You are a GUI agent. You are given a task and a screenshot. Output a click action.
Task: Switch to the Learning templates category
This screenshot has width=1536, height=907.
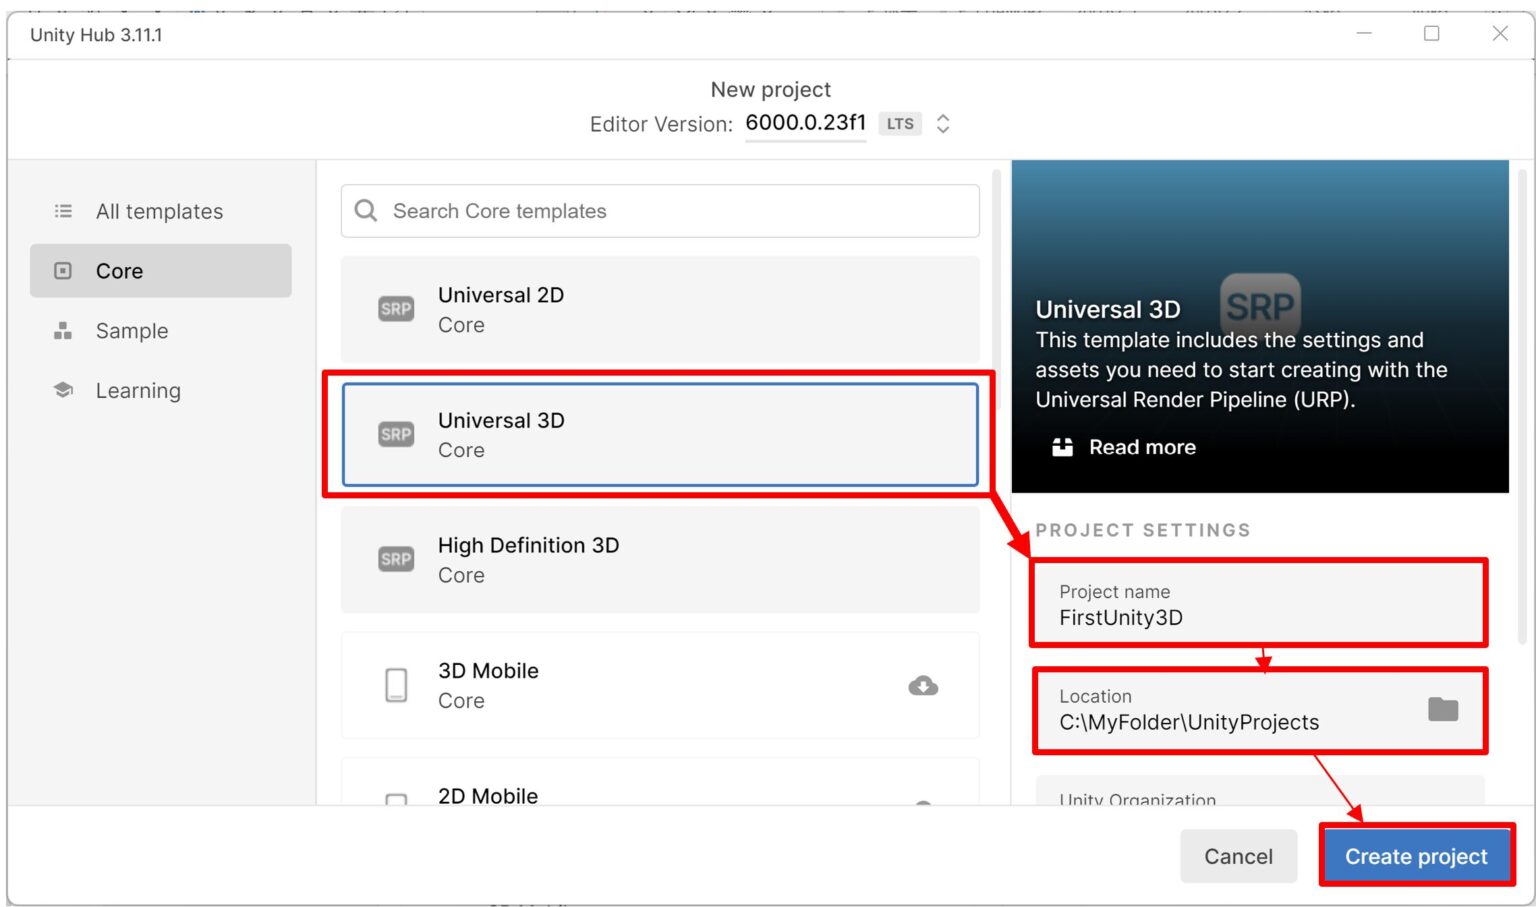pyautogui.click(x=138, y=391)
